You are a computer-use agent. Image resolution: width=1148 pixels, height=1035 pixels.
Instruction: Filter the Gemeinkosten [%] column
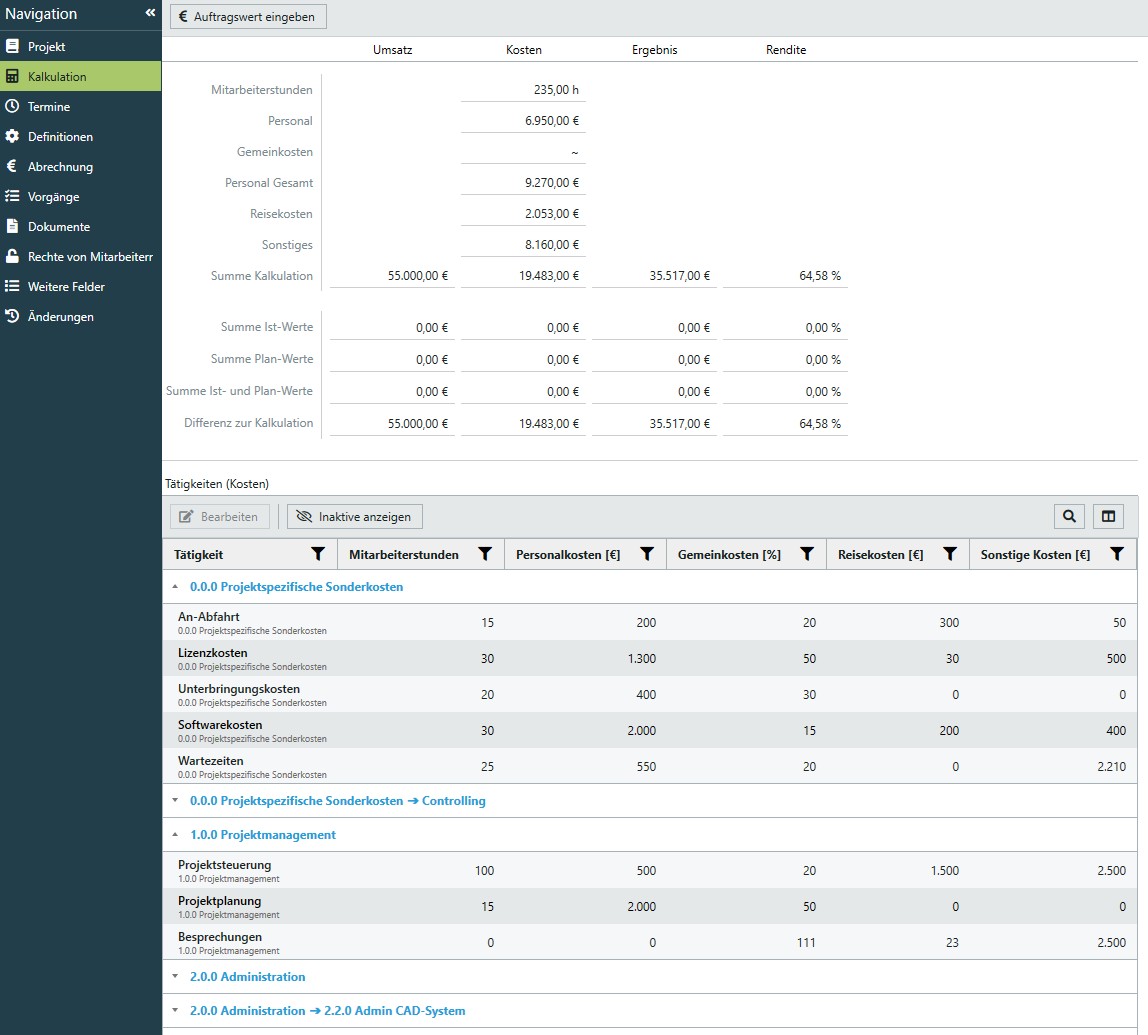pyautogui.click(x=806, y=554)
